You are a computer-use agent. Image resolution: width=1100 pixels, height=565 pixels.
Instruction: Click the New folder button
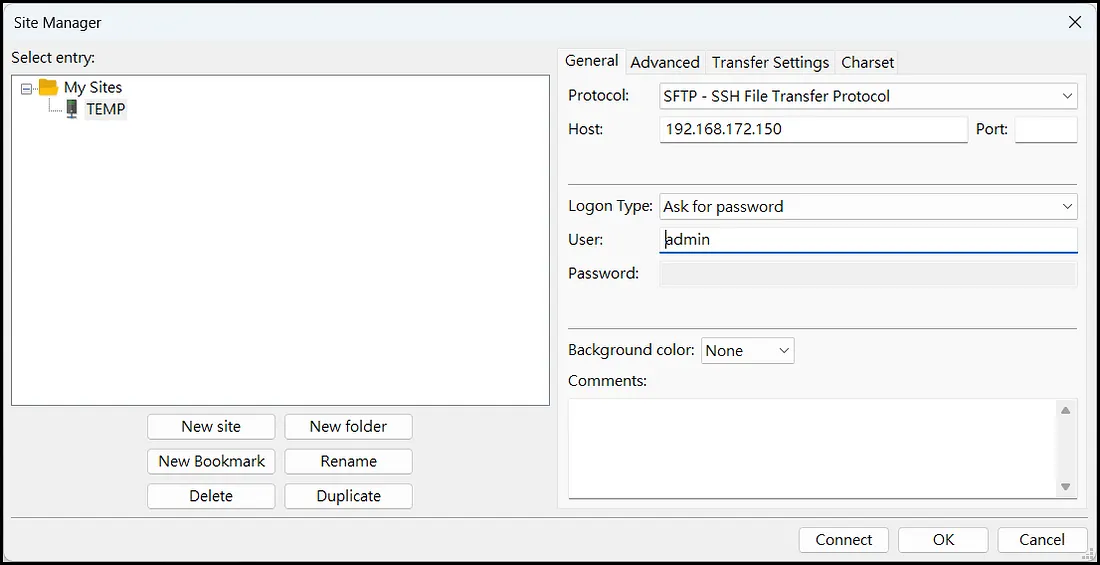[x=348, y=426]
